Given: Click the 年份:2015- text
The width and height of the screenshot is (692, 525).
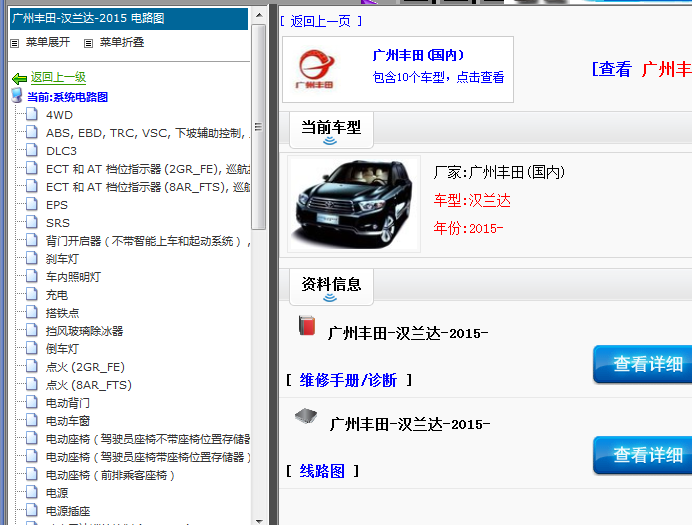Looking at the screenshot, I should coord(468,229).
